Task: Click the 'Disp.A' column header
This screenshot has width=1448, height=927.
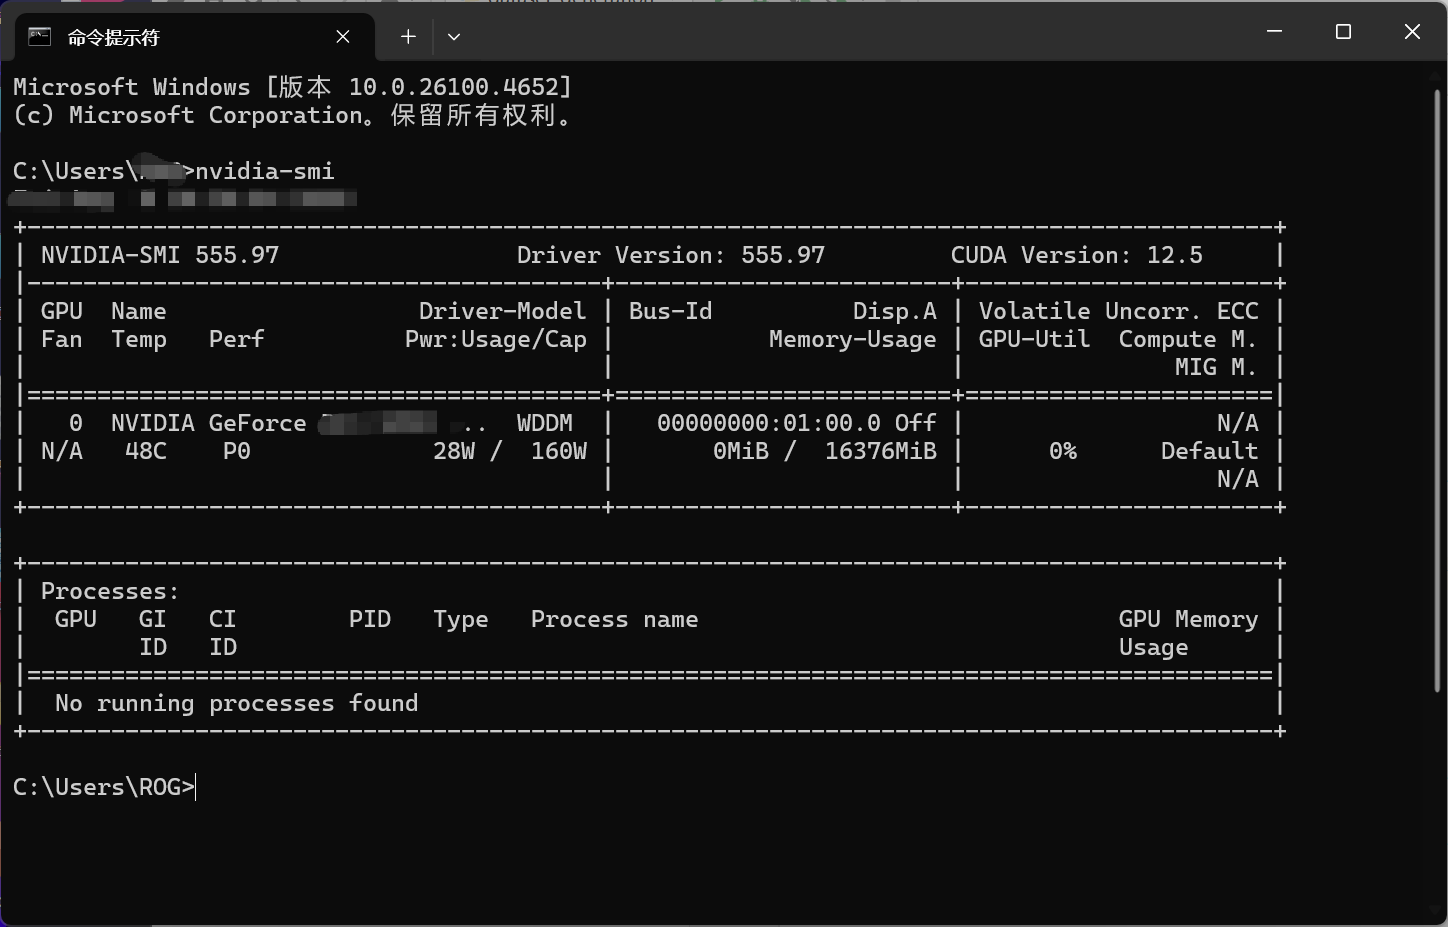Action: (x=895, y=311)
